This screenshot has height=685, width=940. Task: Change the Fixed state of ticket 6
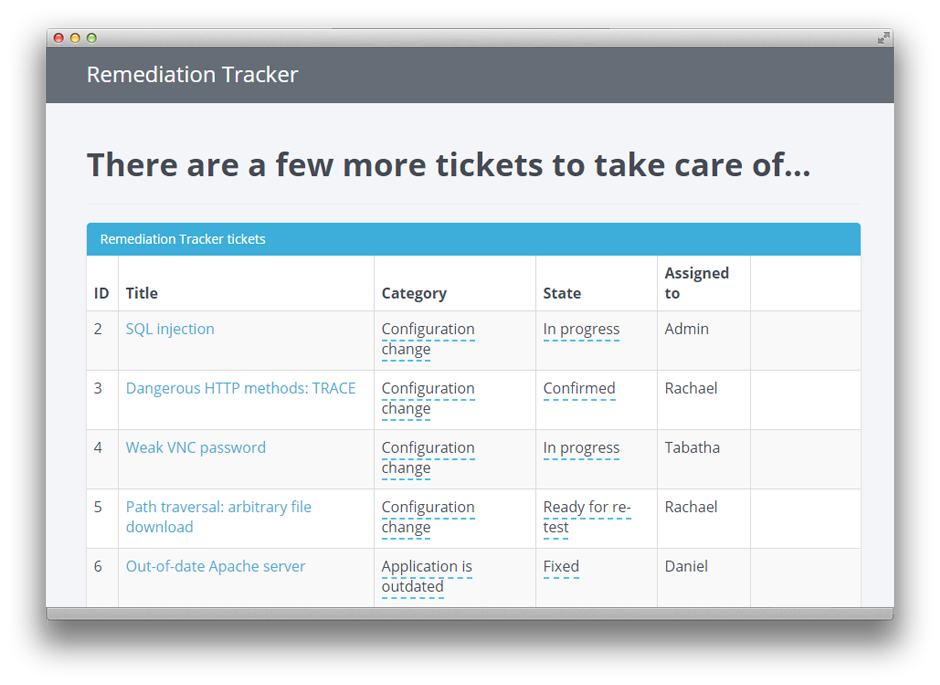coord(561,566)
